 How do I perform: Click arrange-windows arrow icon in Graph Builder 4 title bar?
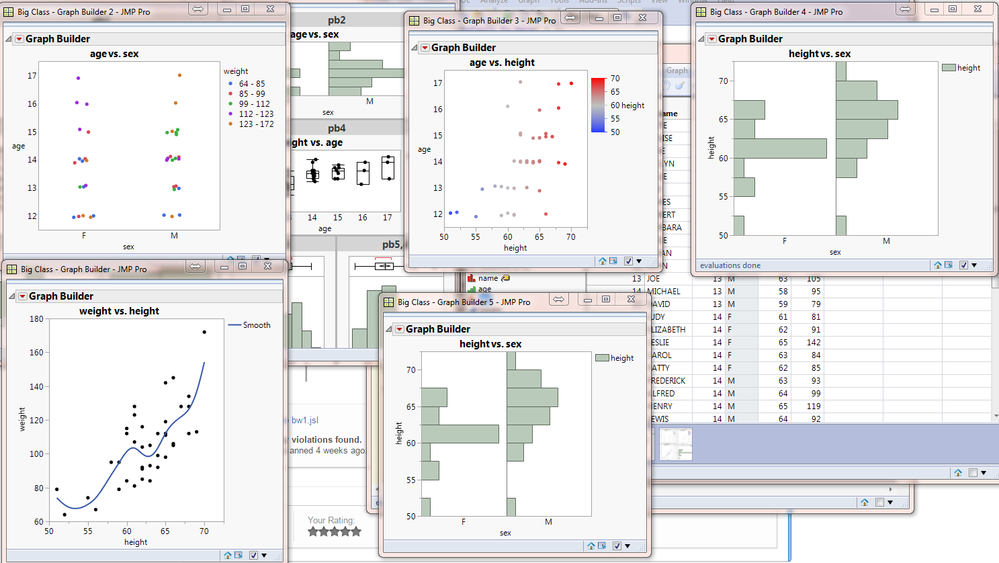point(905,9)
